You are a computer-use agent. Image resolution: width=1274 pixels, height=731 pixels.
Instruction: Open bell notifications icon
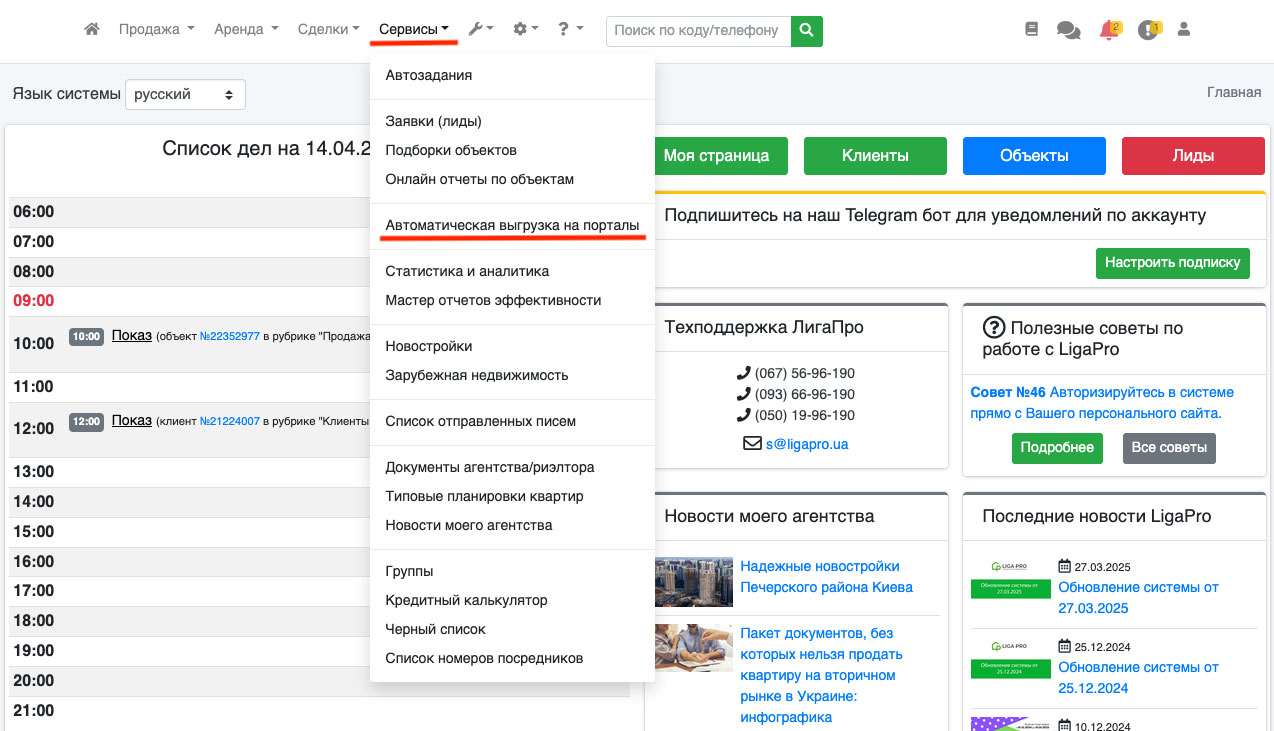pos(1108,30)
